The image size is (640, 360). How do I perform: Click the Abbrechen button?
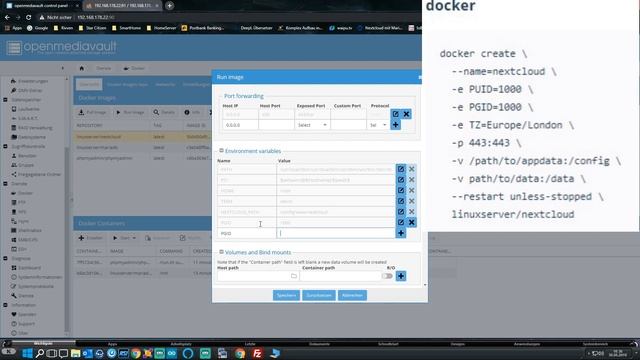point(352,295)
